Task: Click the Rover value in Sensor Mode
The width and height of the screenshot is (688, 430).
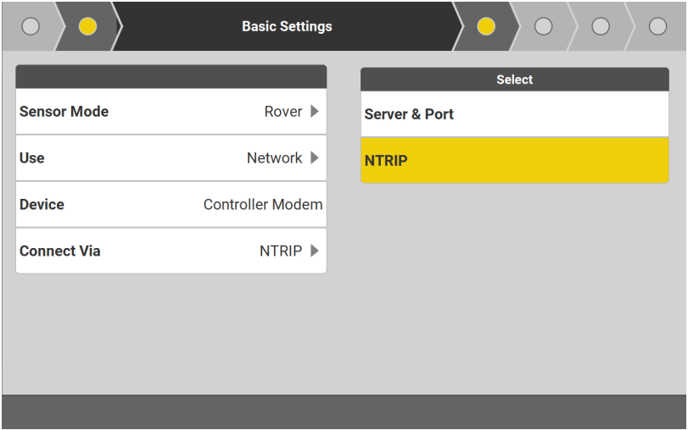Action: (x=283, y=112)
